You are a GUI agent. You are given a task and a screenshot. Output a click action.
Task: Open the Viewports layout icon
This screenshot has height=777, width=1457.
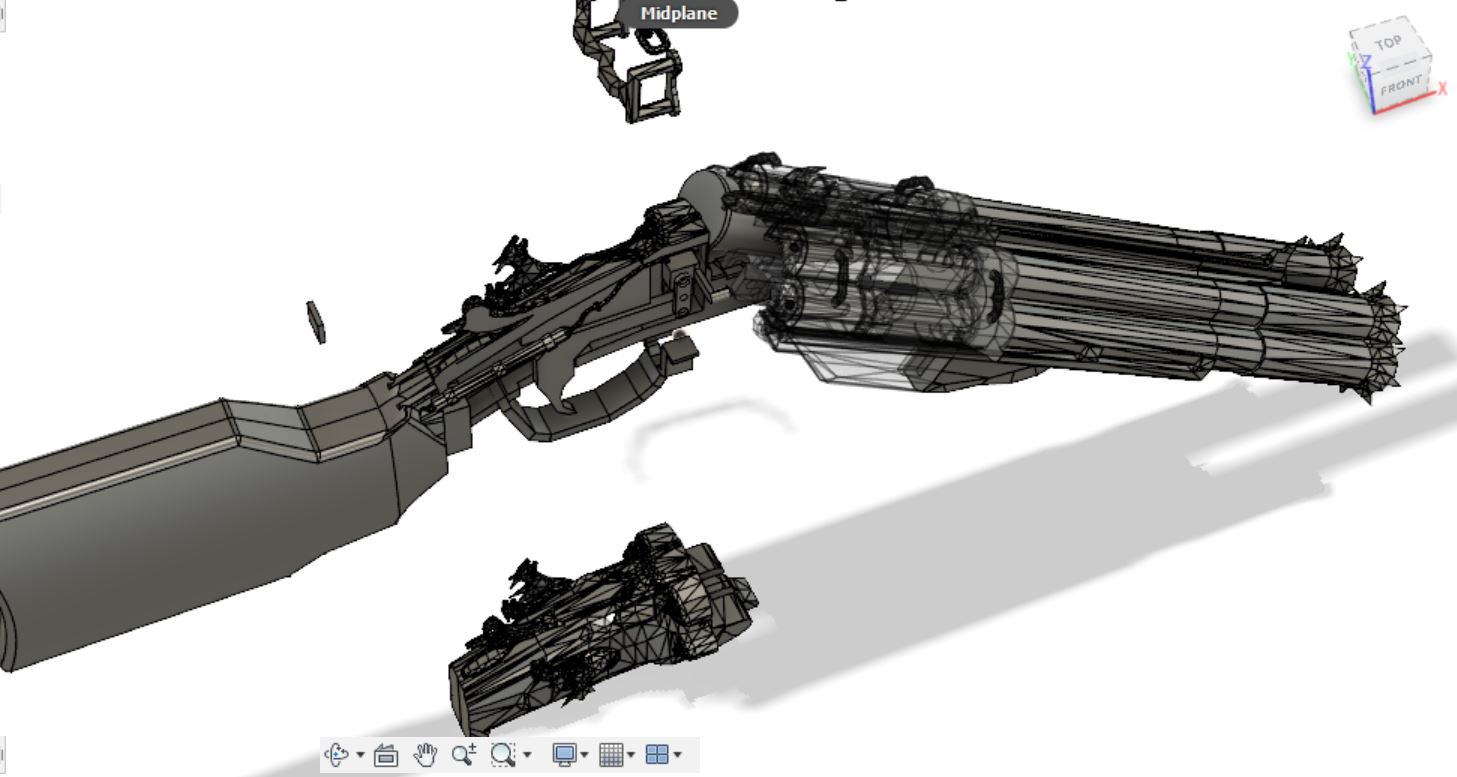657,755
